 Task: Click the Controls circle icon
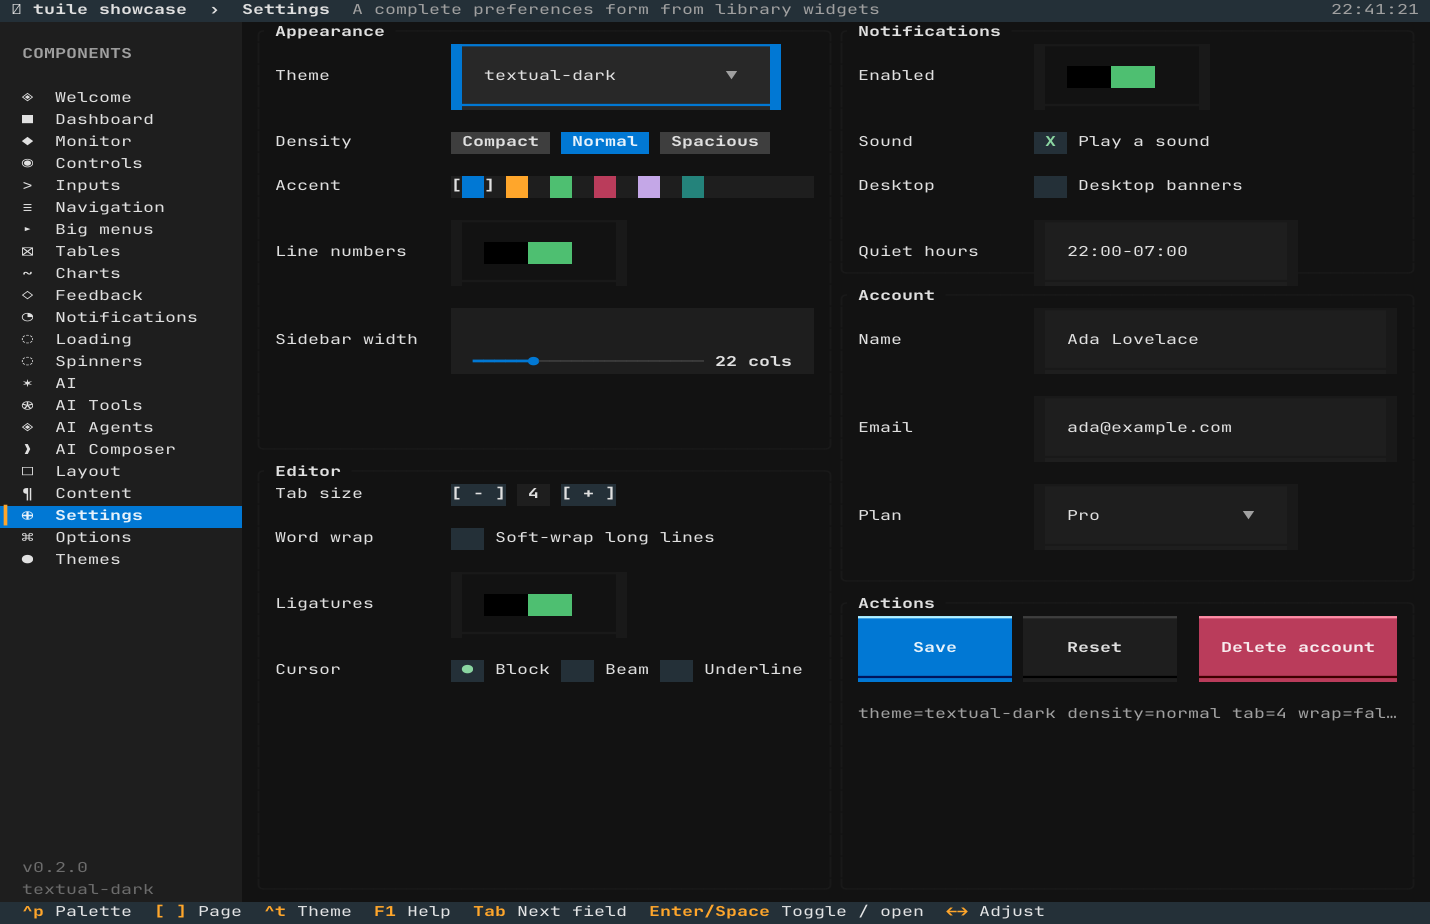tap(28, 163)
